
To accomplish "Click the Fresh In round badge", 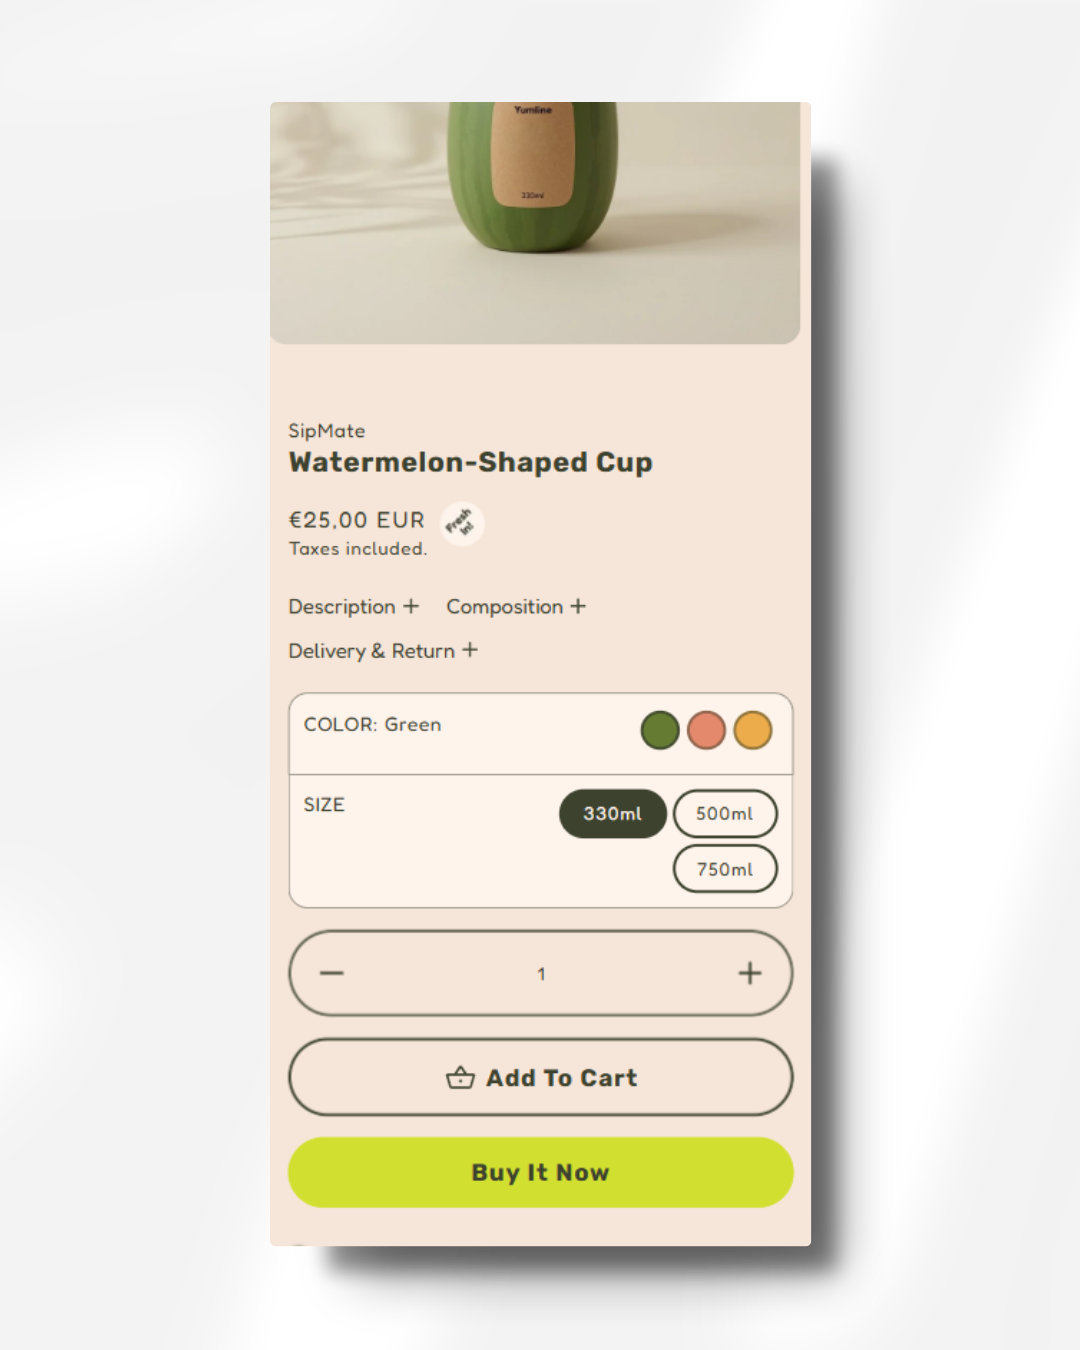I will [462, 523].
